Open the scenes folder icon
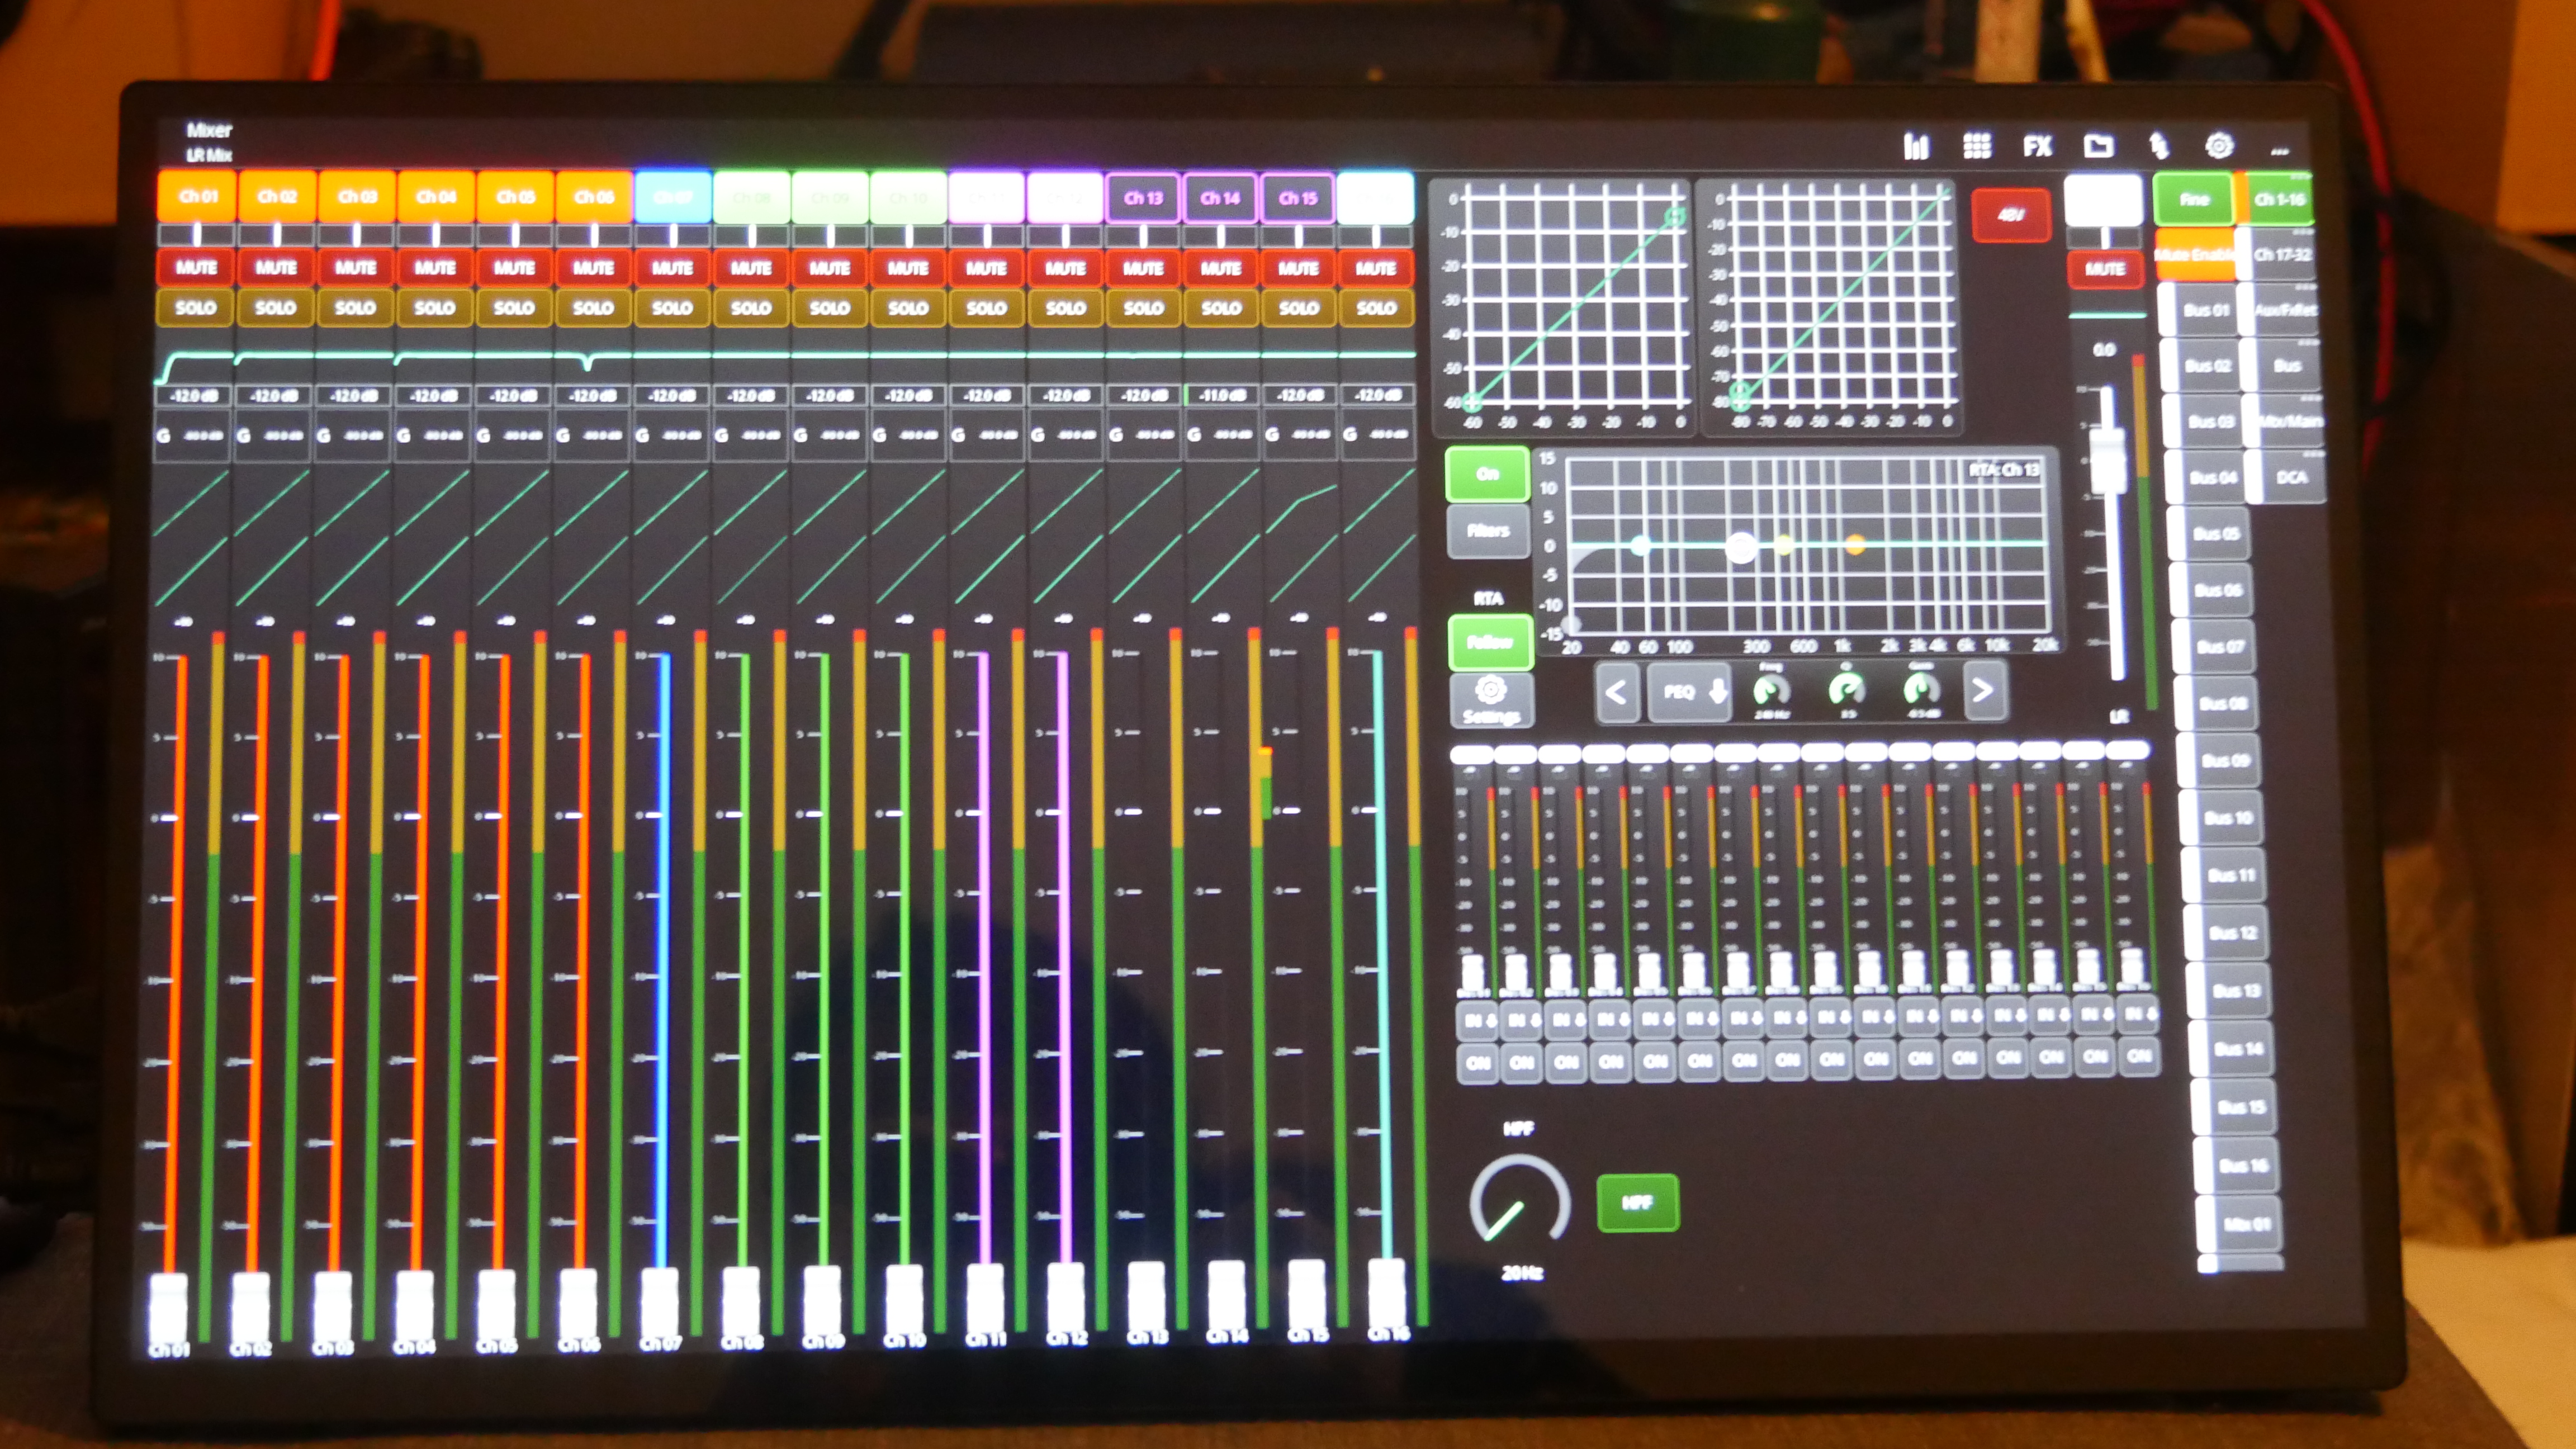The image size is (2576, 1449). point(2100,147)
